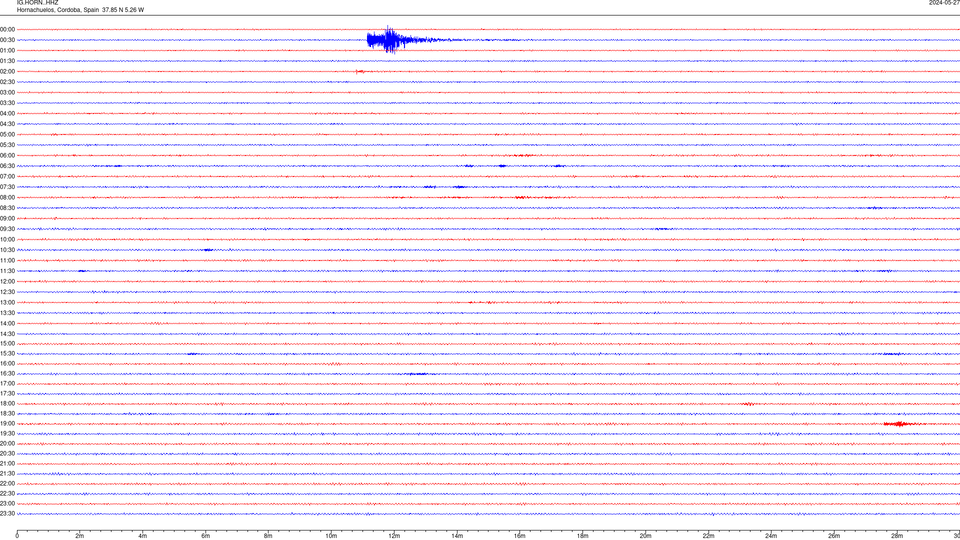The image size is (960, 540).
Task: Click the 03:00 time label
Action: point(7,92)
